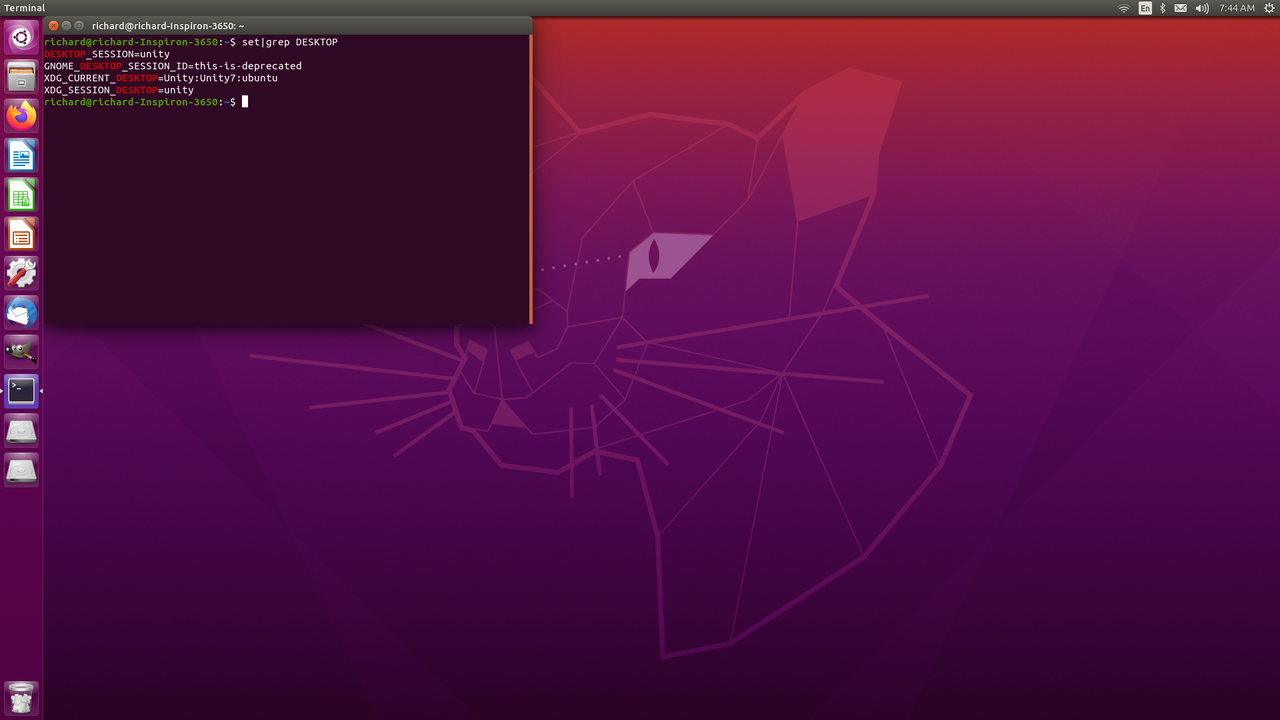Open the Bluetooth indicator menu
Viewport: 1280px width, 720px height.
(1163, 8)
